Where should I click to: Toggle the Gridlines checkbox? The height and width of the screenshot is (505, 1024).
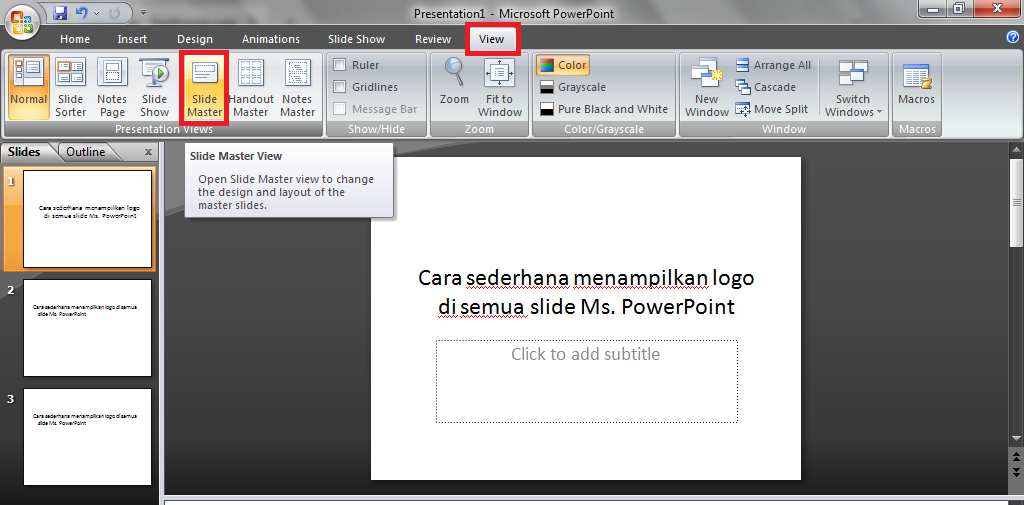click(340, 87)
